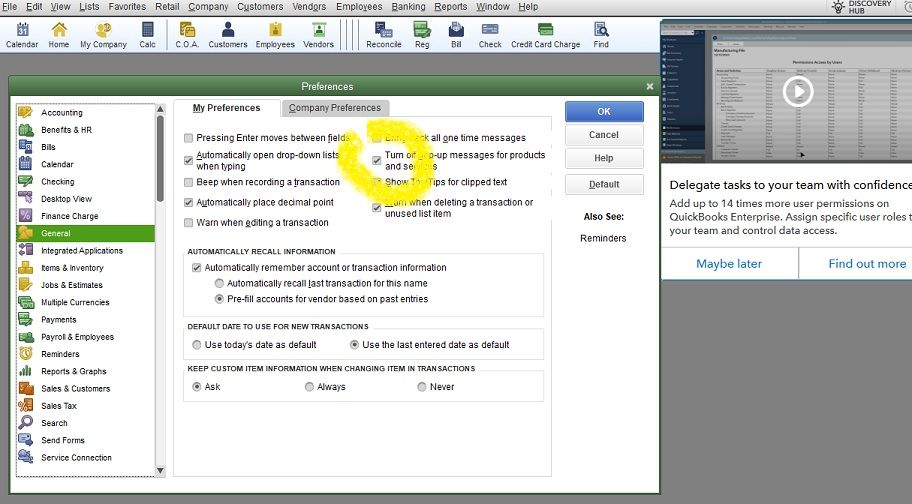Open the Reminders link under Also See
Screen dimensions: 912x504
tap(603, 238)
